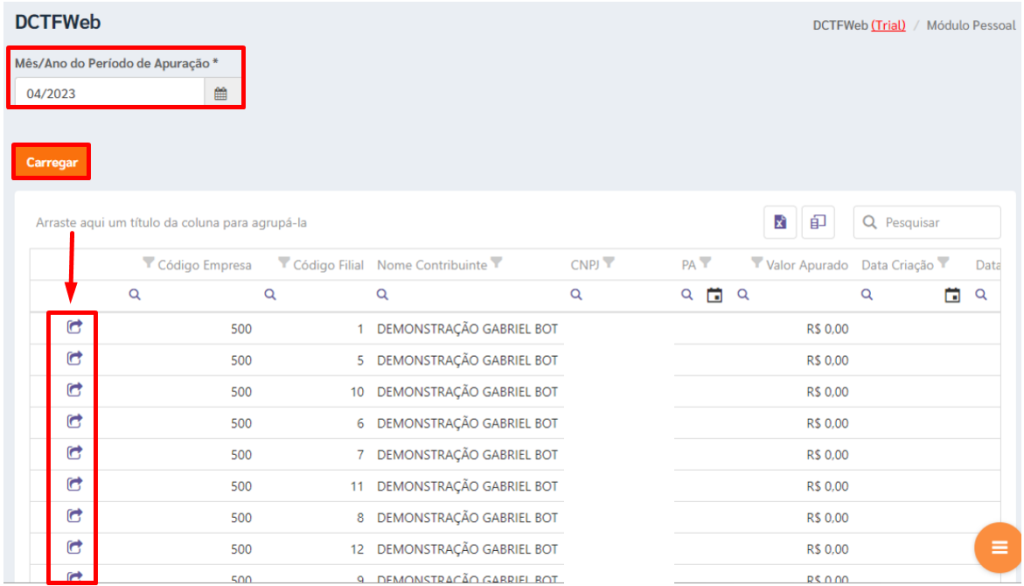Image resolution: width=1024 pixels, height=586 pixels.
Task: Open calendar in Data Criação filter cell
Action: point(952,295)
